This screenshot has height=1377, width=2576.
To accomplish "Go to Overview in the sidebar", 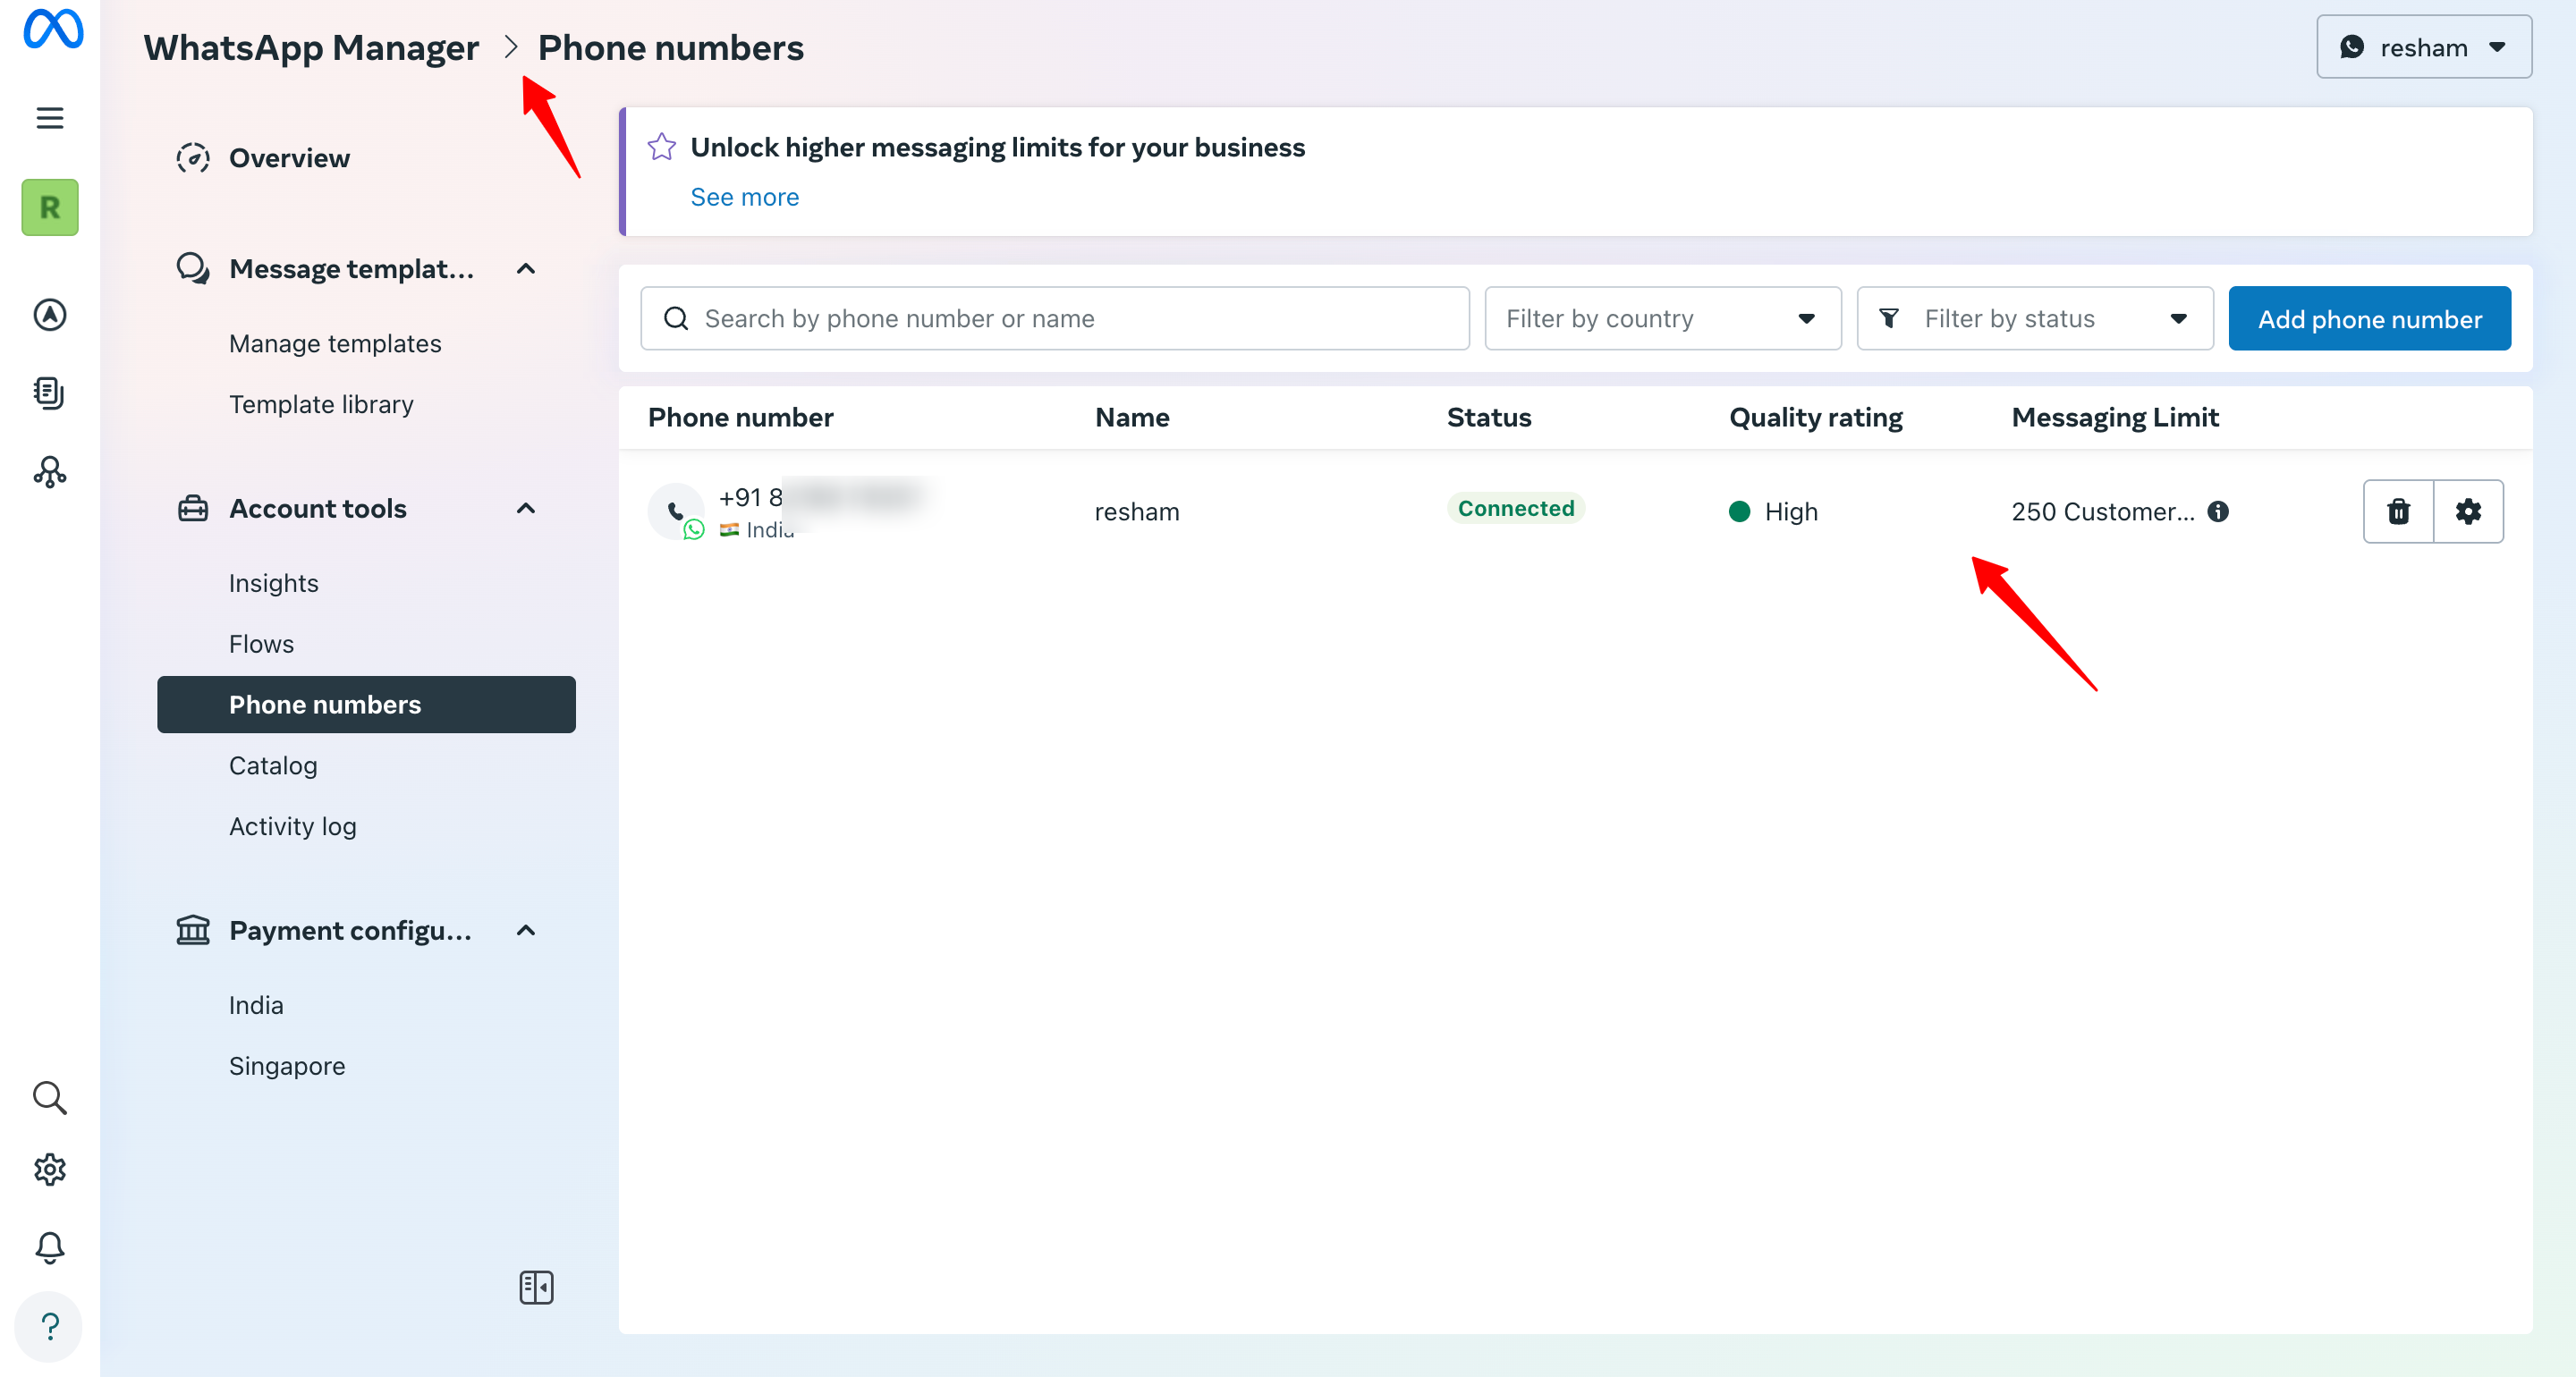I will pyautogui.click(x=289, y=158).
